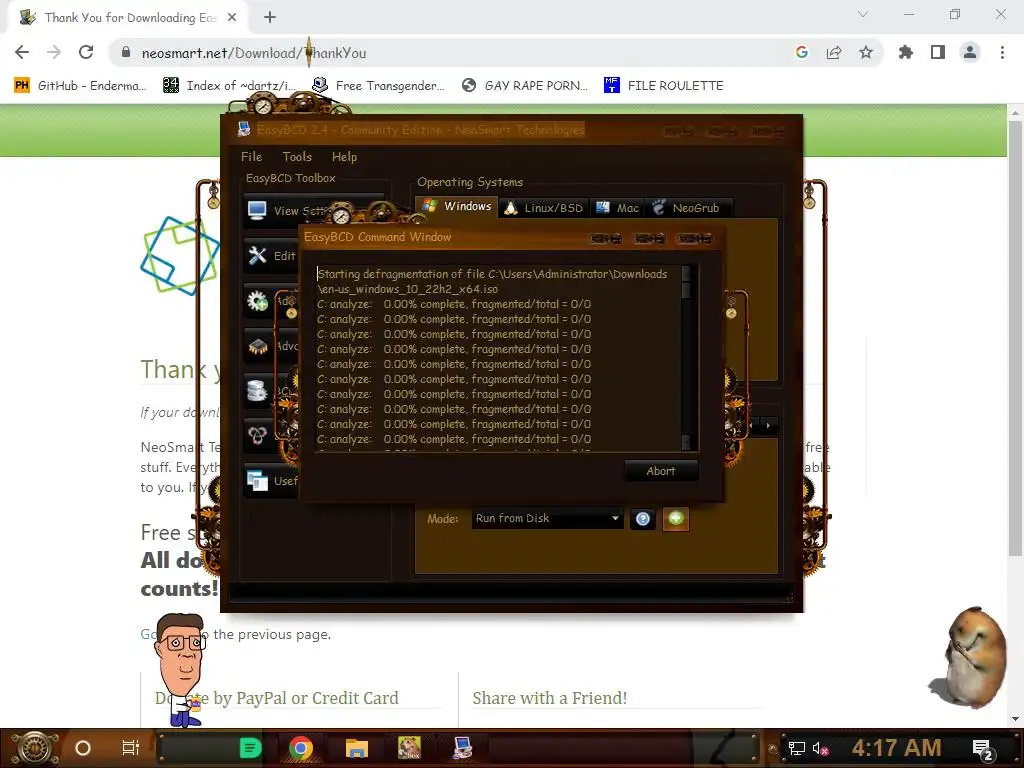Click the muted volume tray icon
This screenshot has width=1024, height=768.
pos(821,748)
